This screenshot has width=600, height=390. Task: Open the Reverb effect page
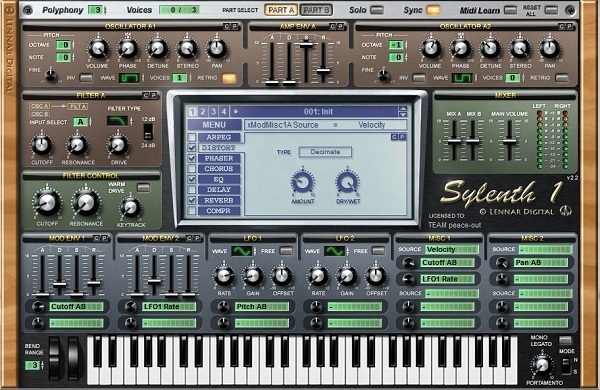219,201
